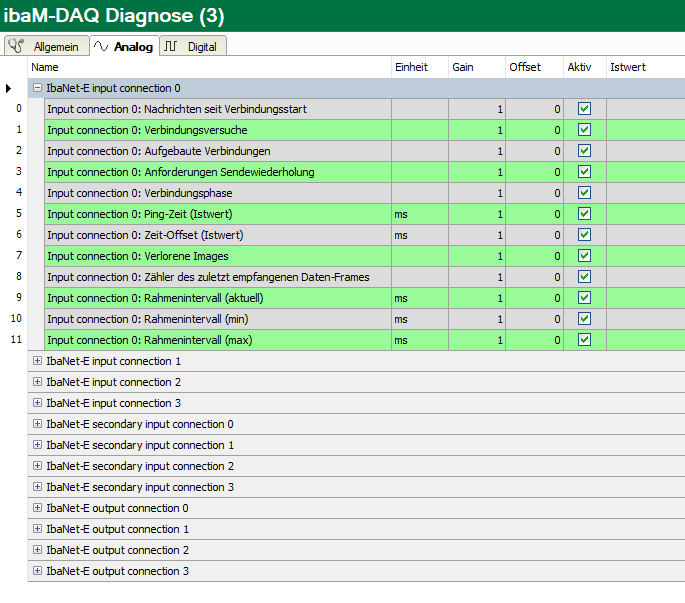Expand IbaNet-E output connection 2
This screenshot has height=603, width=685.
[38, 550]
